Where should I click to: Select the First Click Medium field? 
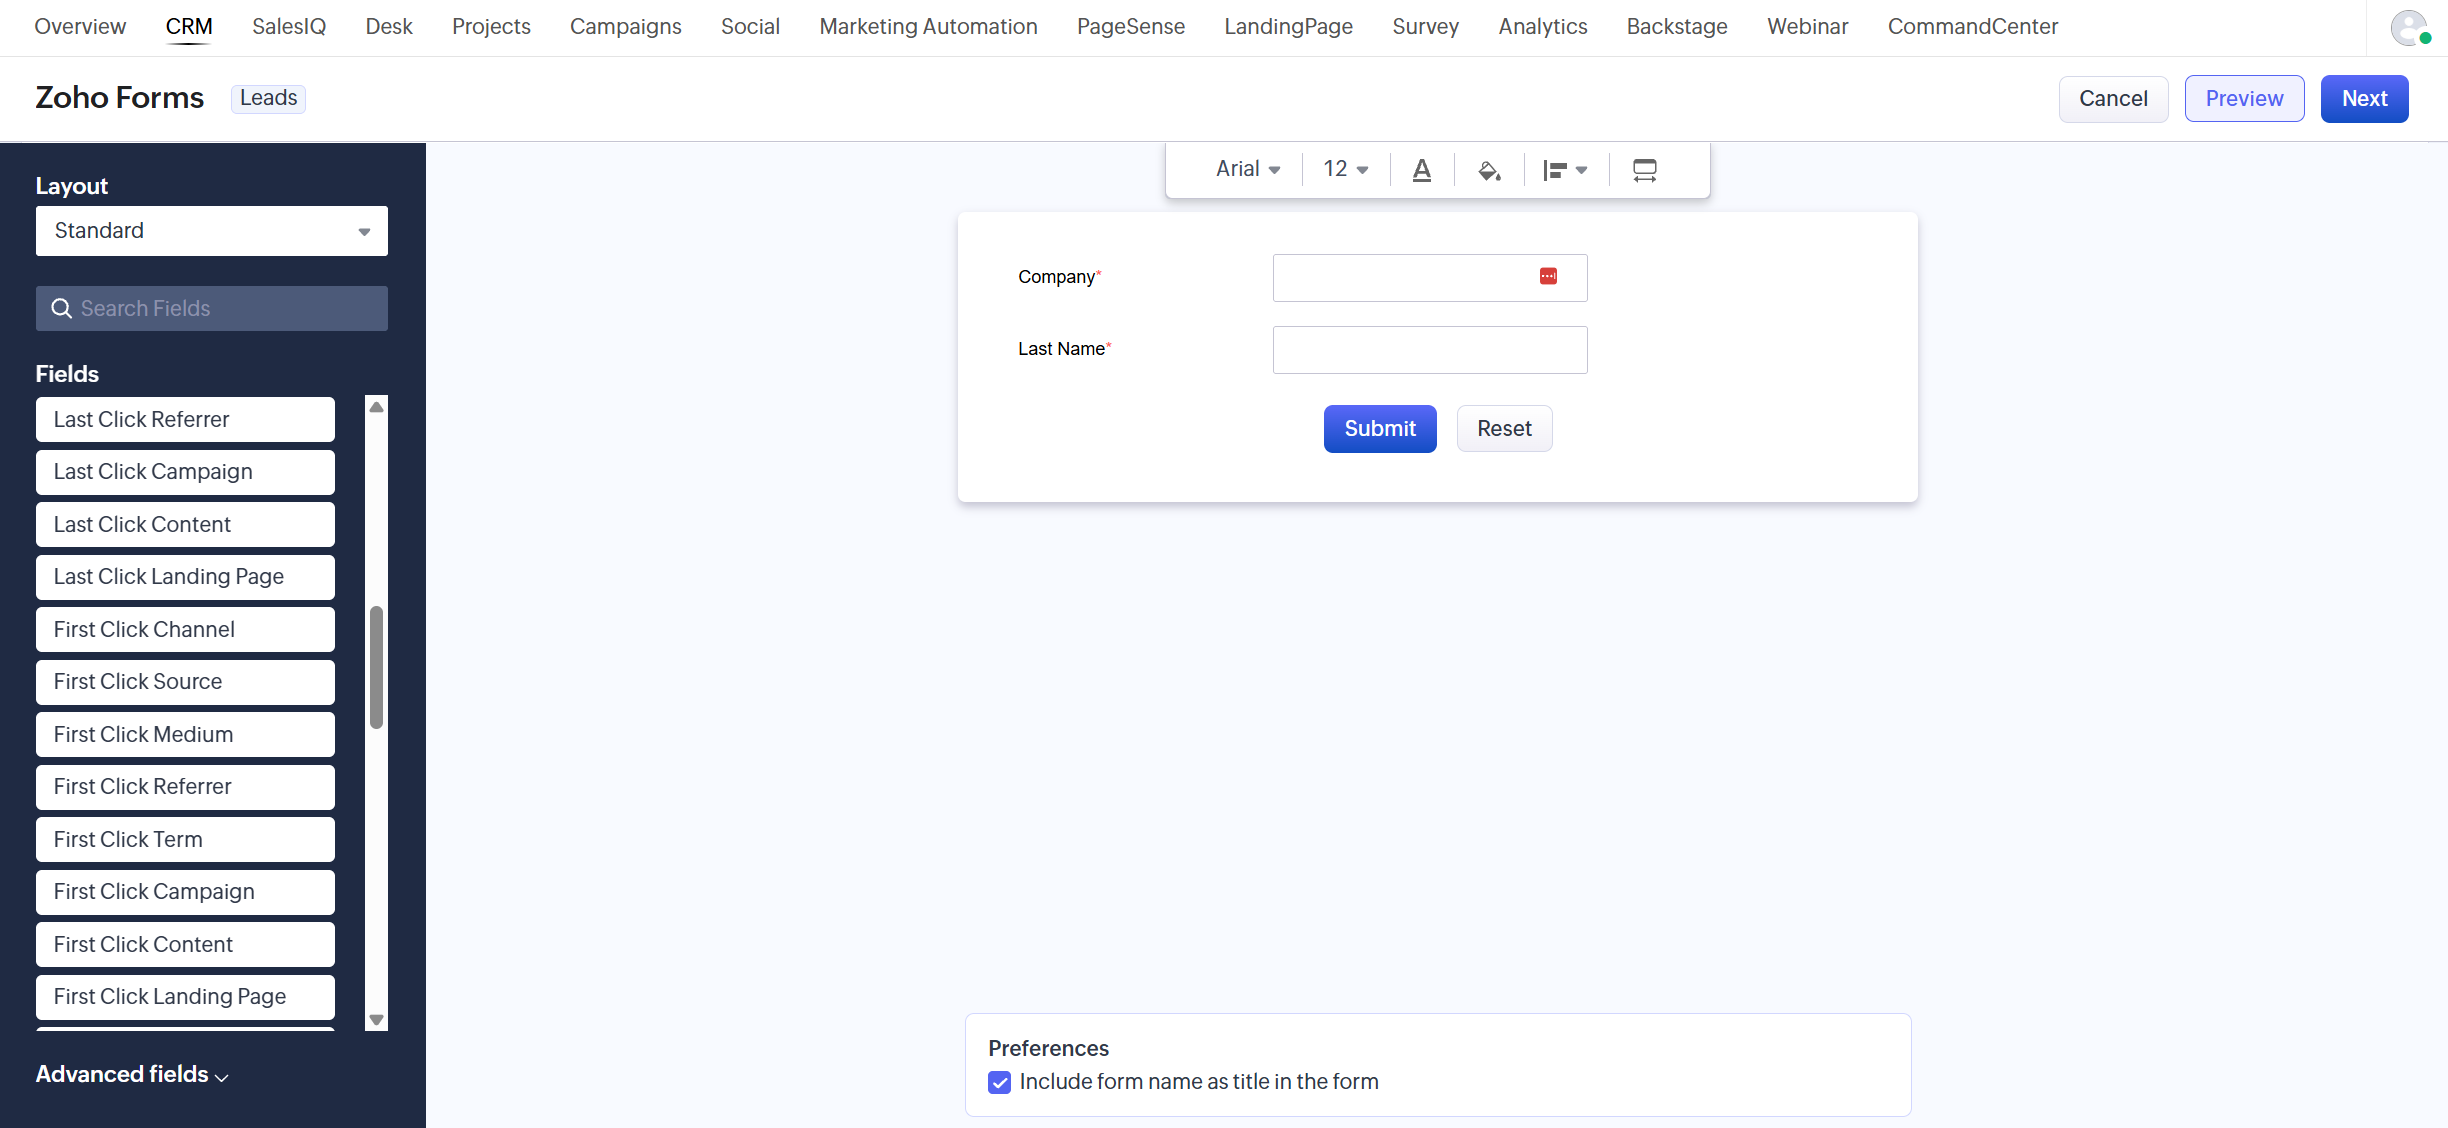[x=185, y=735]
